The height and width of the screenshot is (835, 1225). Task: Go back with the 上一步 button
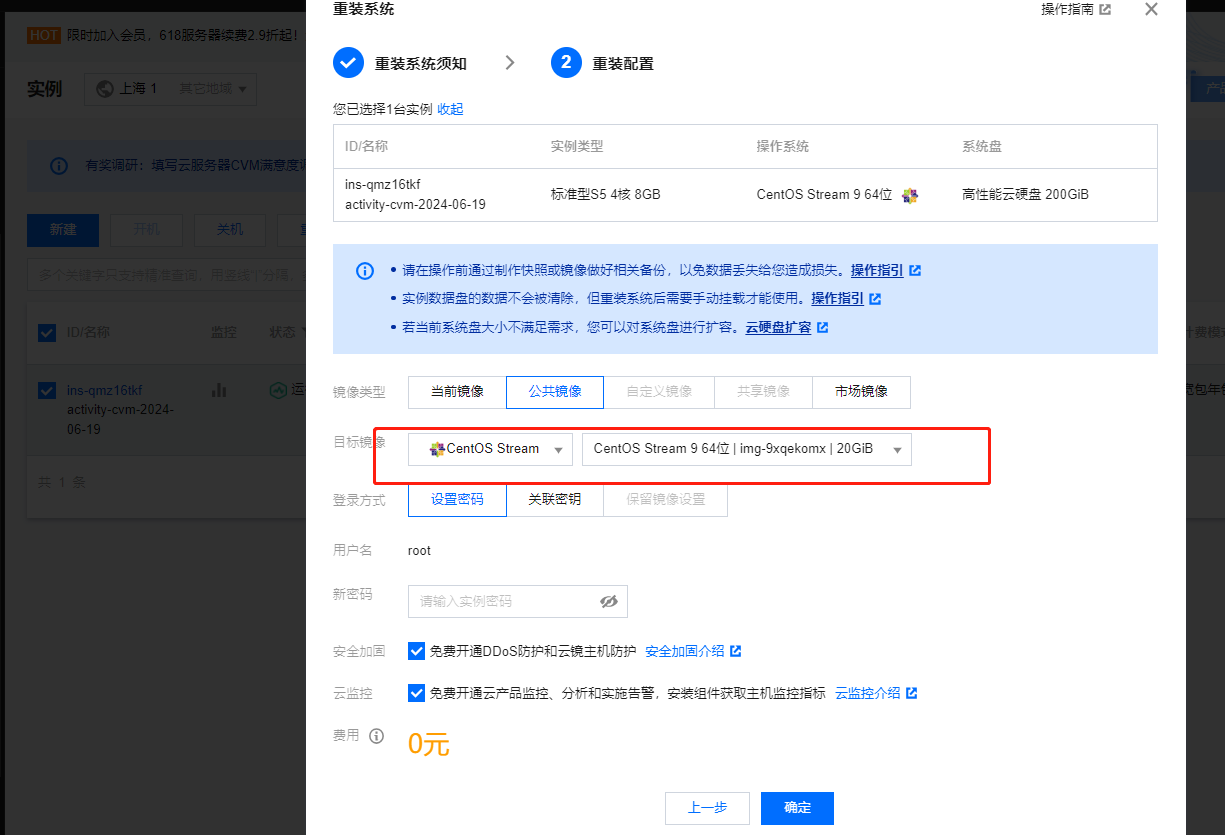(707, 808)
